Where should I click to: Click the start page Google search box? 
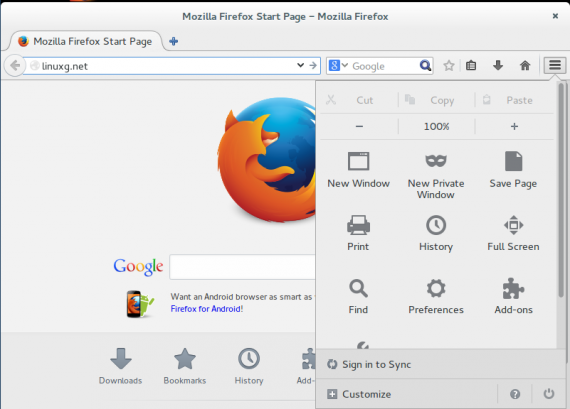242,267
